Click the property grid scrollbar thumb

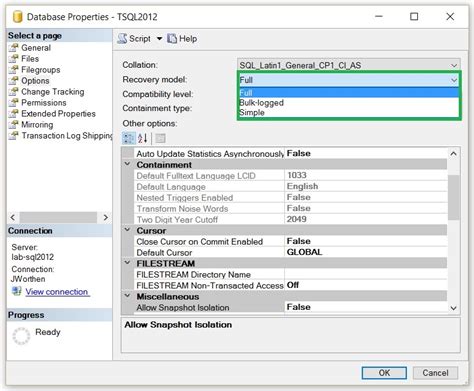point(453,197)
